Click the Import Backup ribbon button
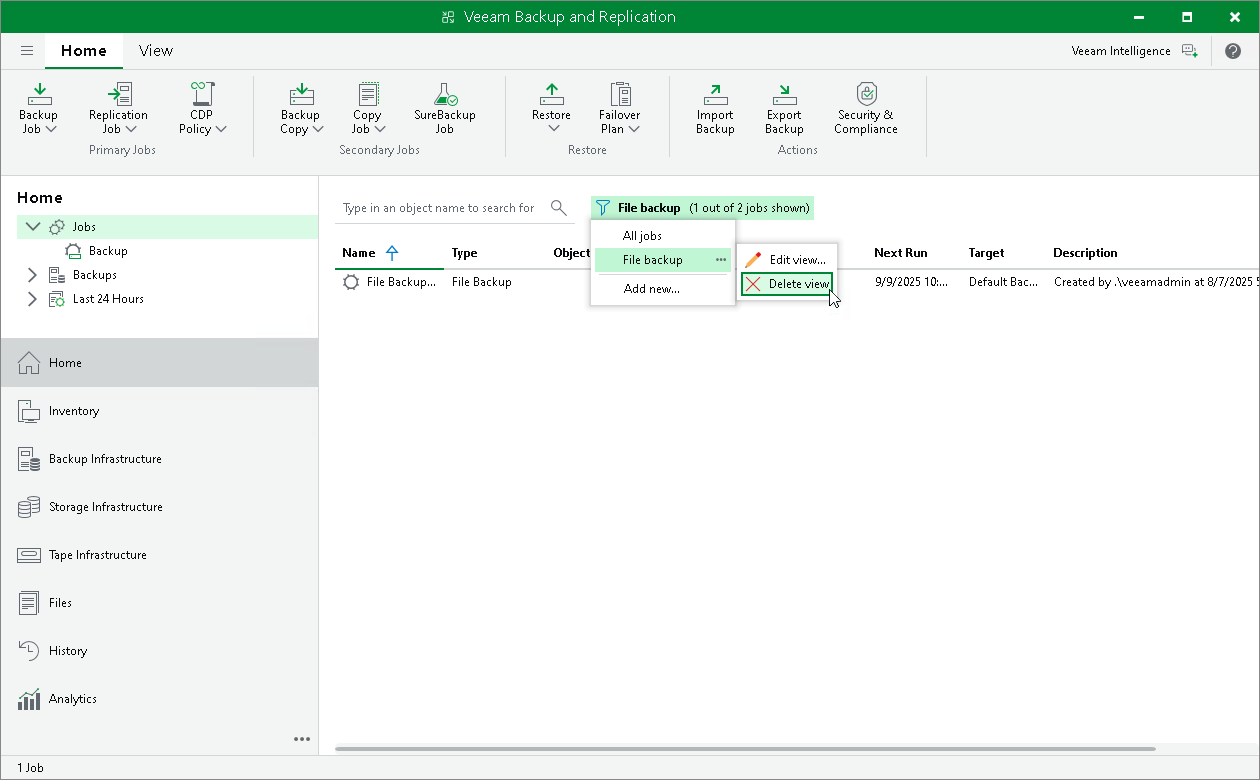 715,108
